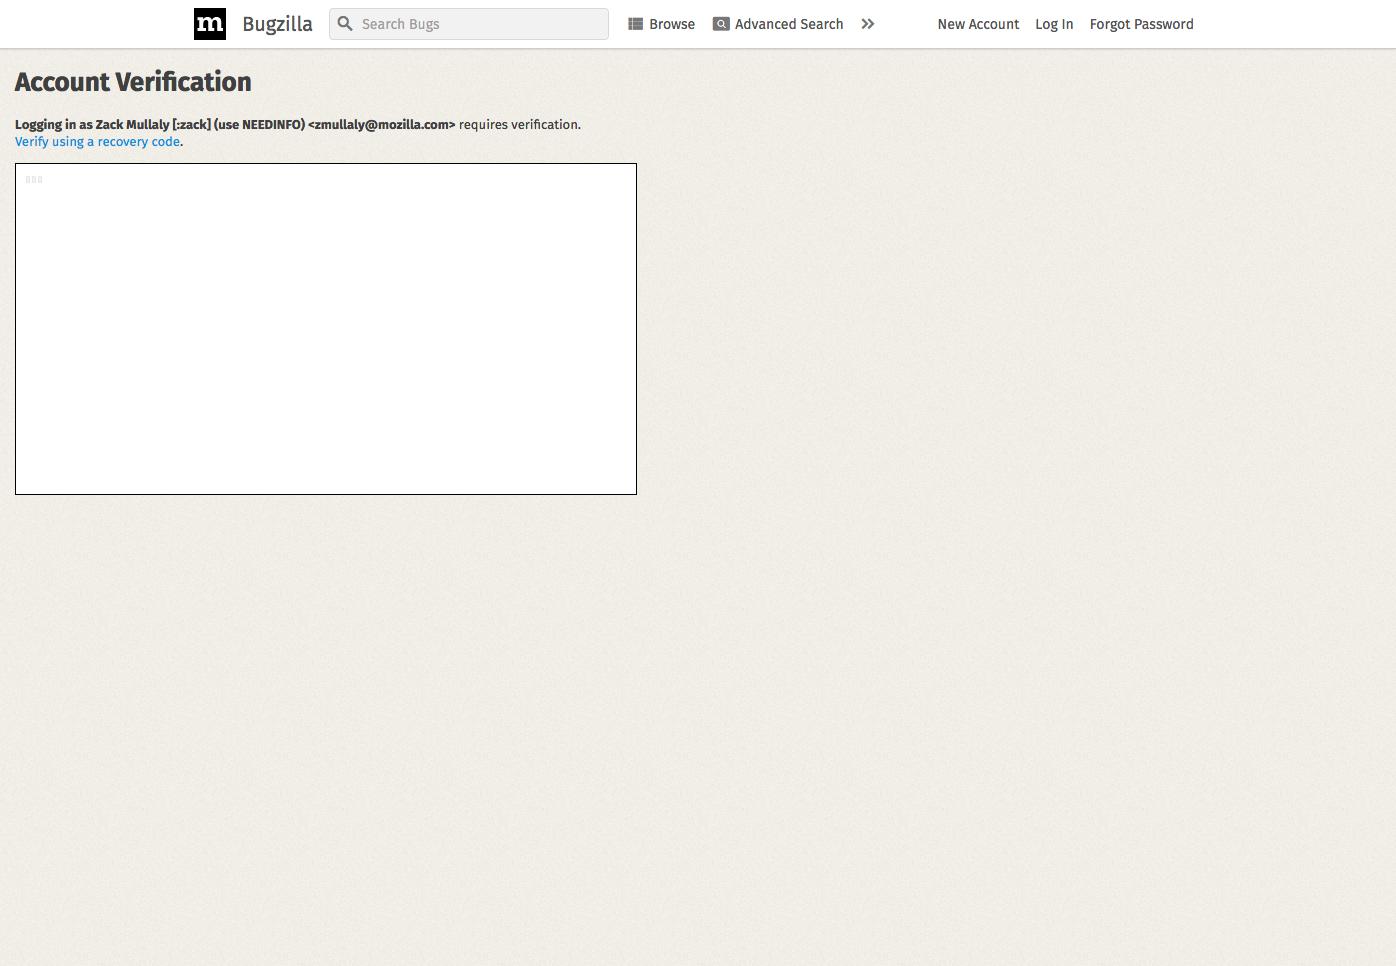Click the Mozilla "m" logo icon
The image size is (1396, 966).
210,23
